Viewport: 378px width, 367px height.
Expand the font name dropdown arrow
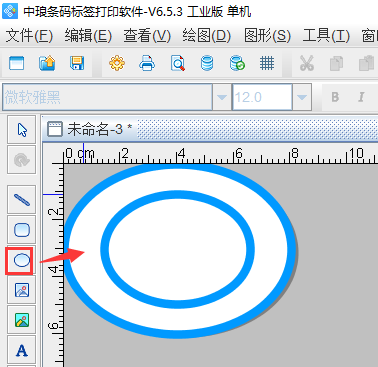click(222, 97)
